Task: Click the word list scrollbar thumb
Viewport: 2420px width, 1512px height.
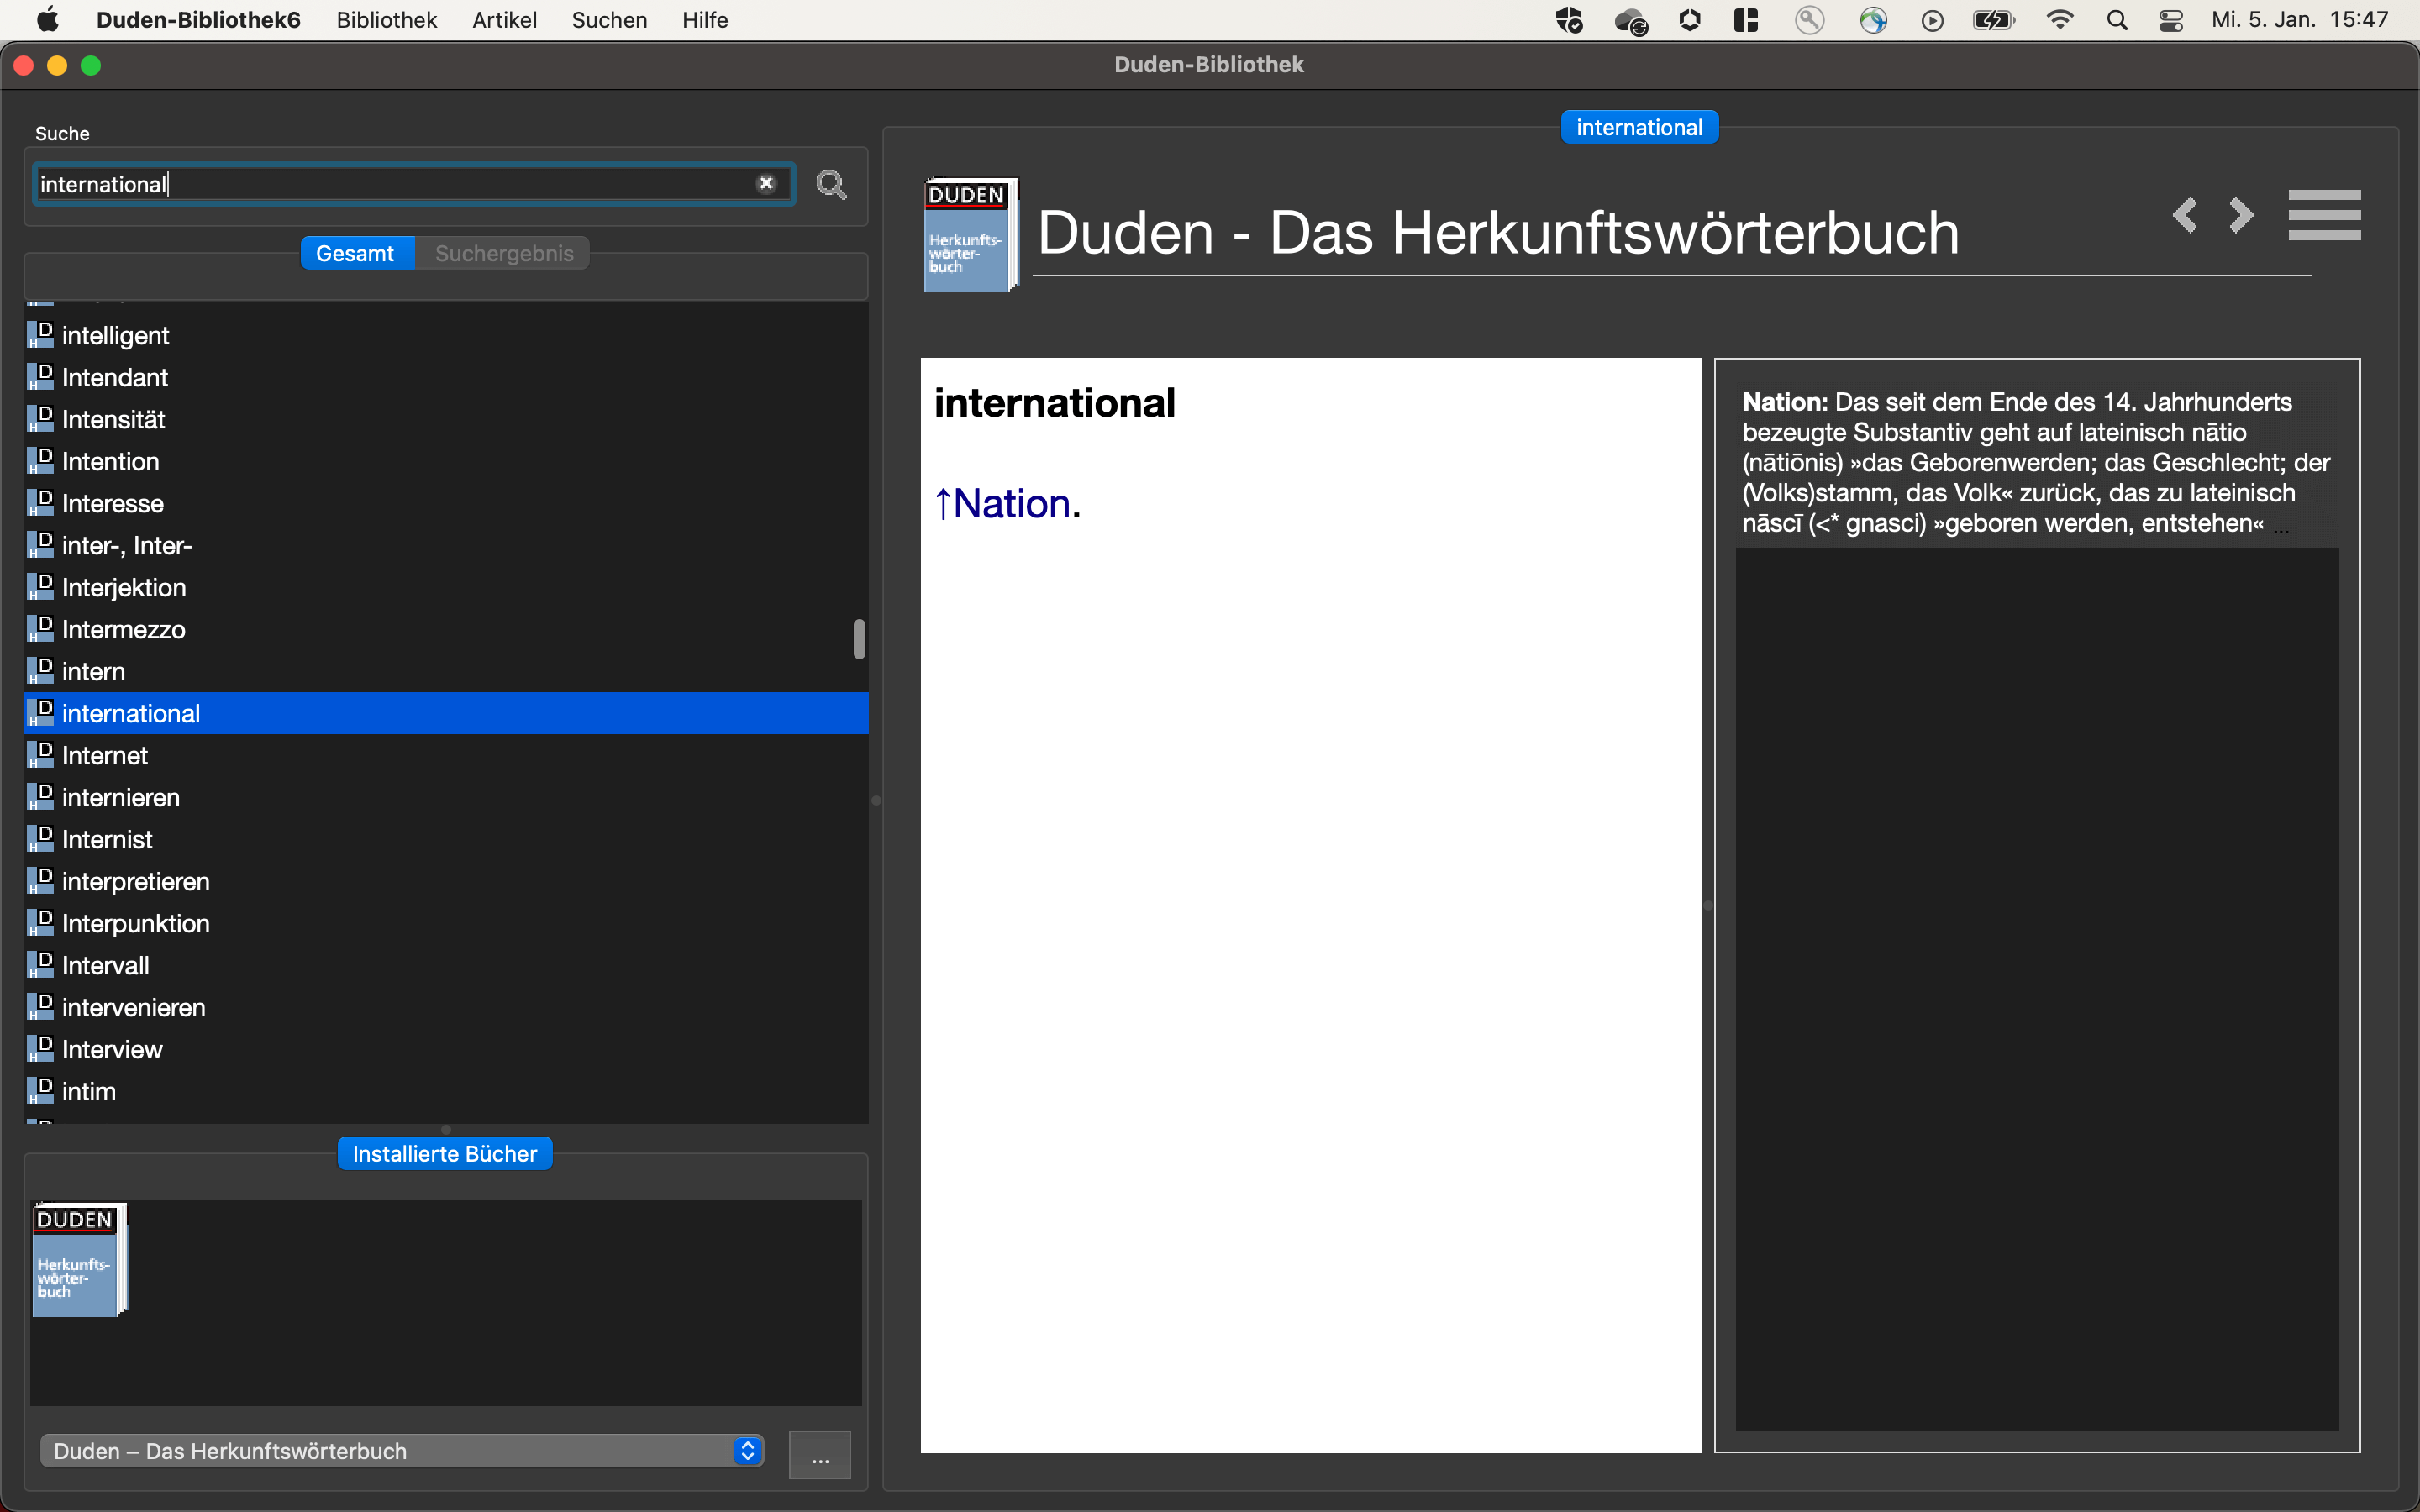Action: (x=859, y=639)
